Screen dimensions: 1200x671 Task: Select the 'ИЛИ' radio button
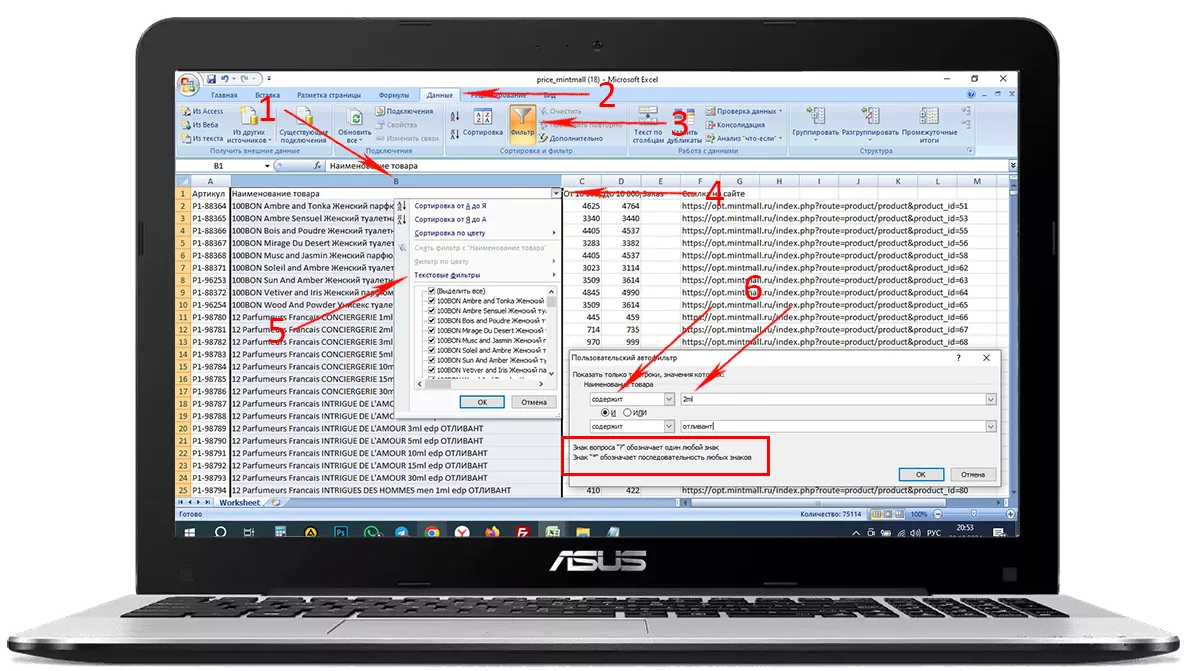pos(627,412)
